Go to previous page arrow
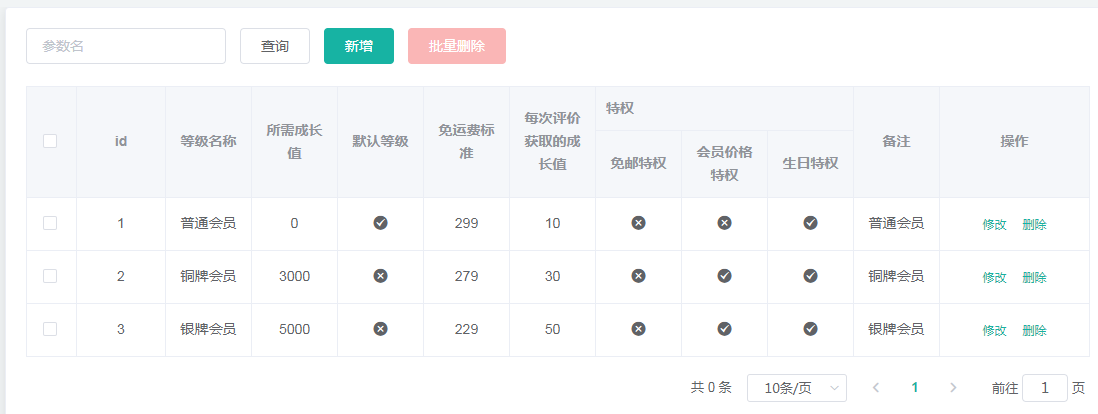The height and width of the screenshot is (414, 1098). coord(876,388)
